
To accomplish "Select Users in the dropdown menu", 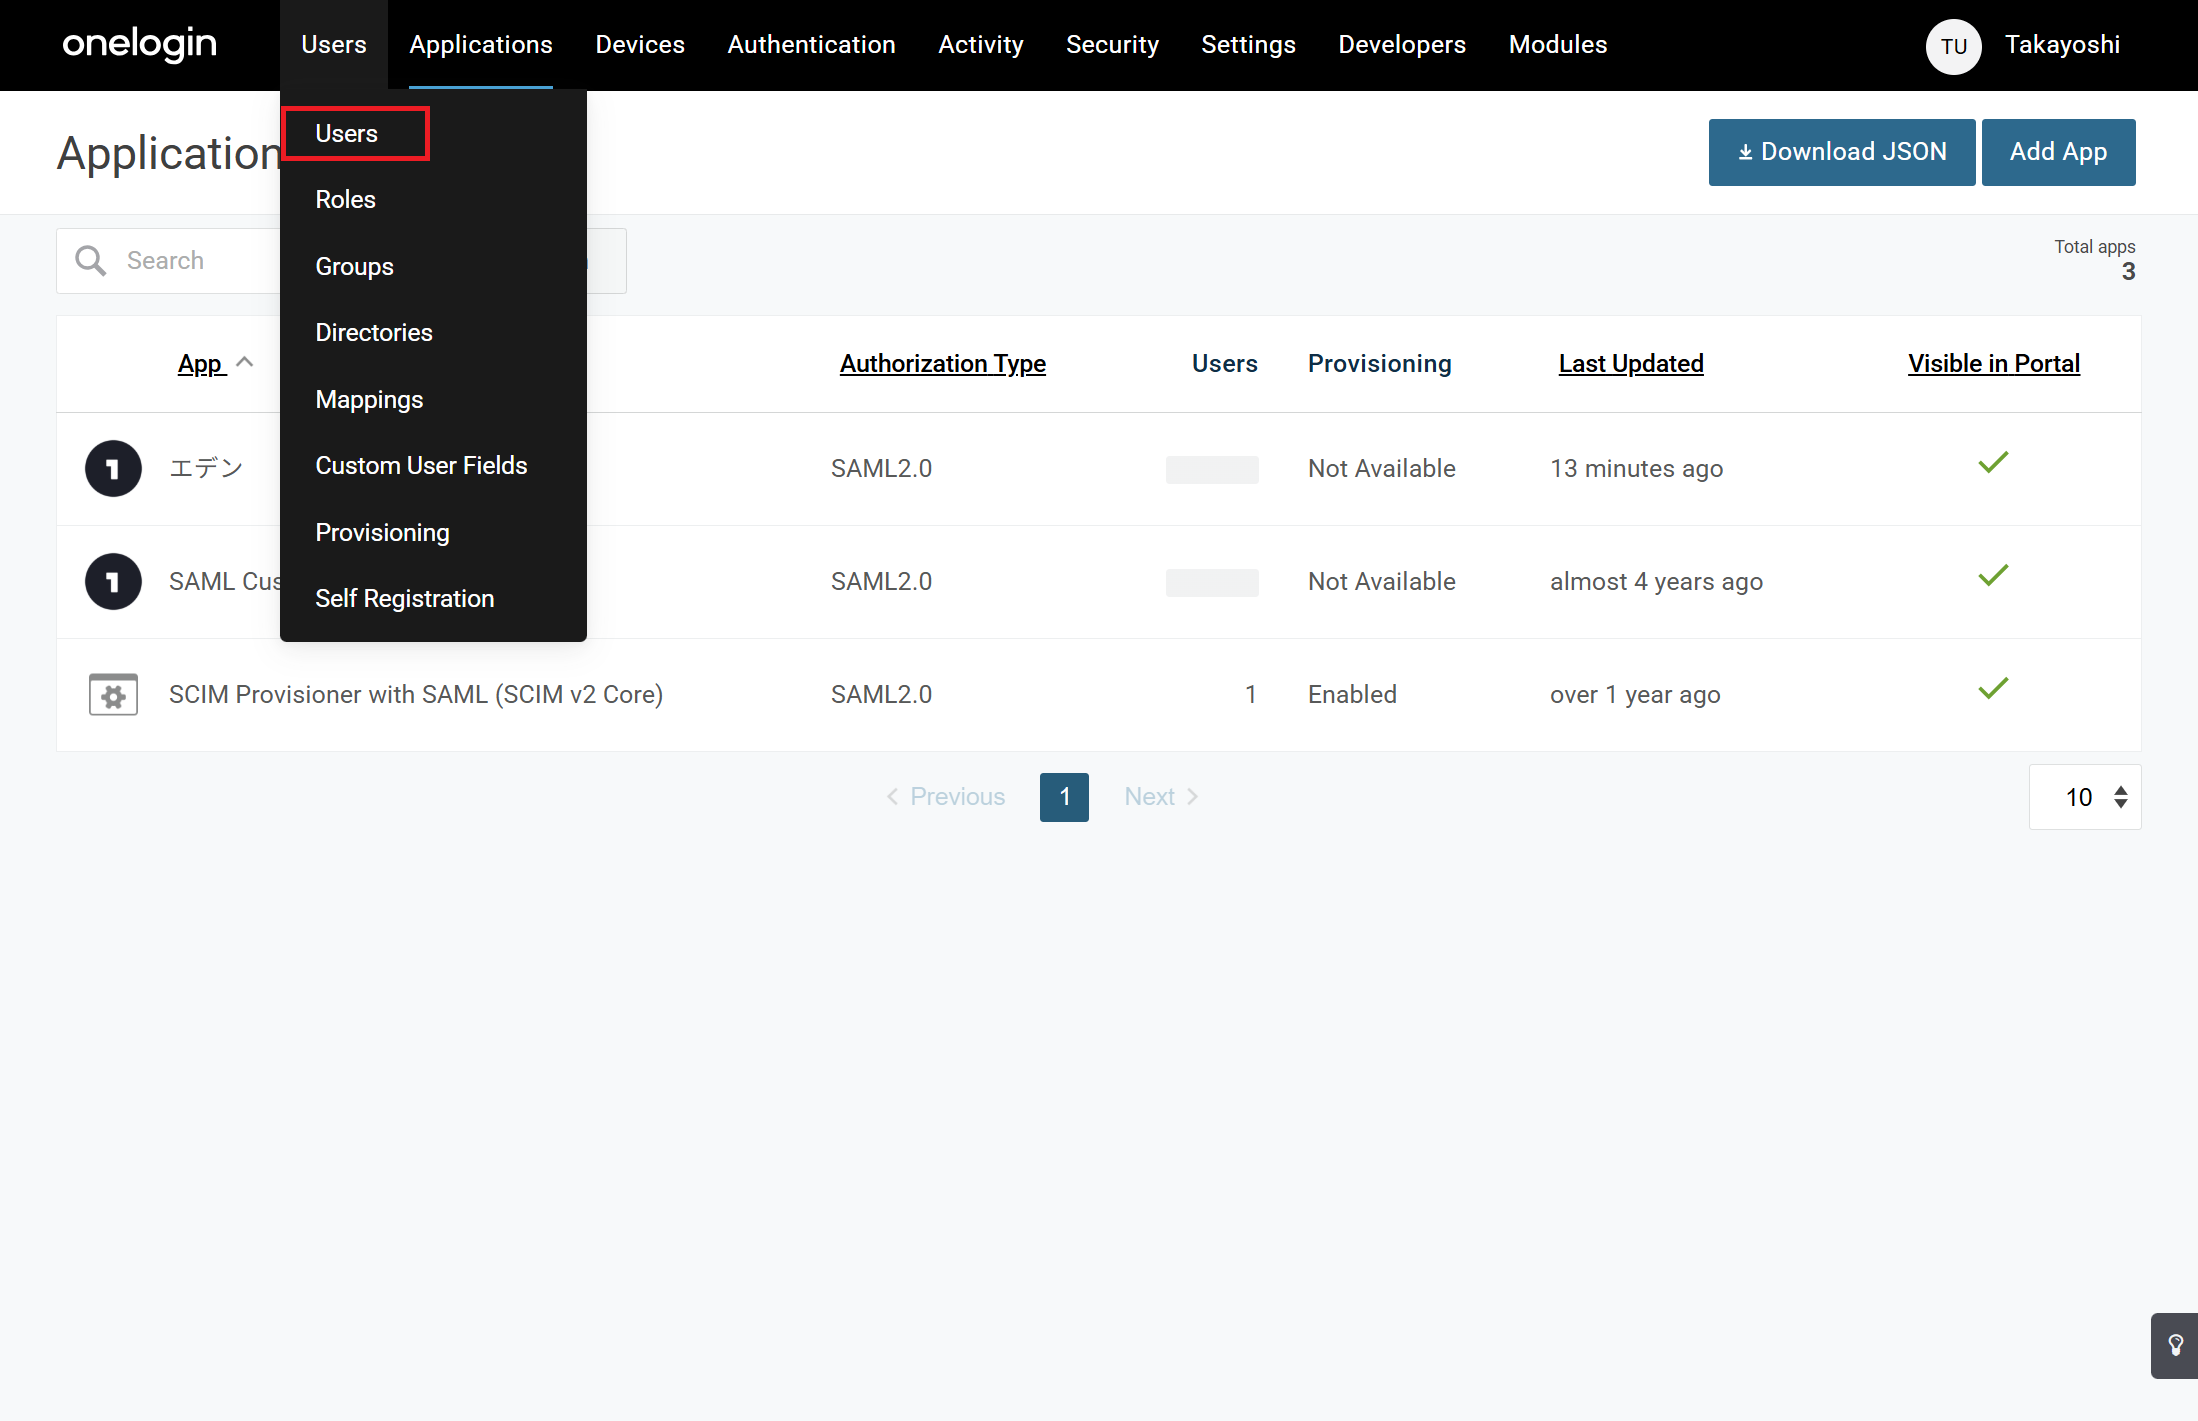I will pyautogui.click(x=347, y=134).
